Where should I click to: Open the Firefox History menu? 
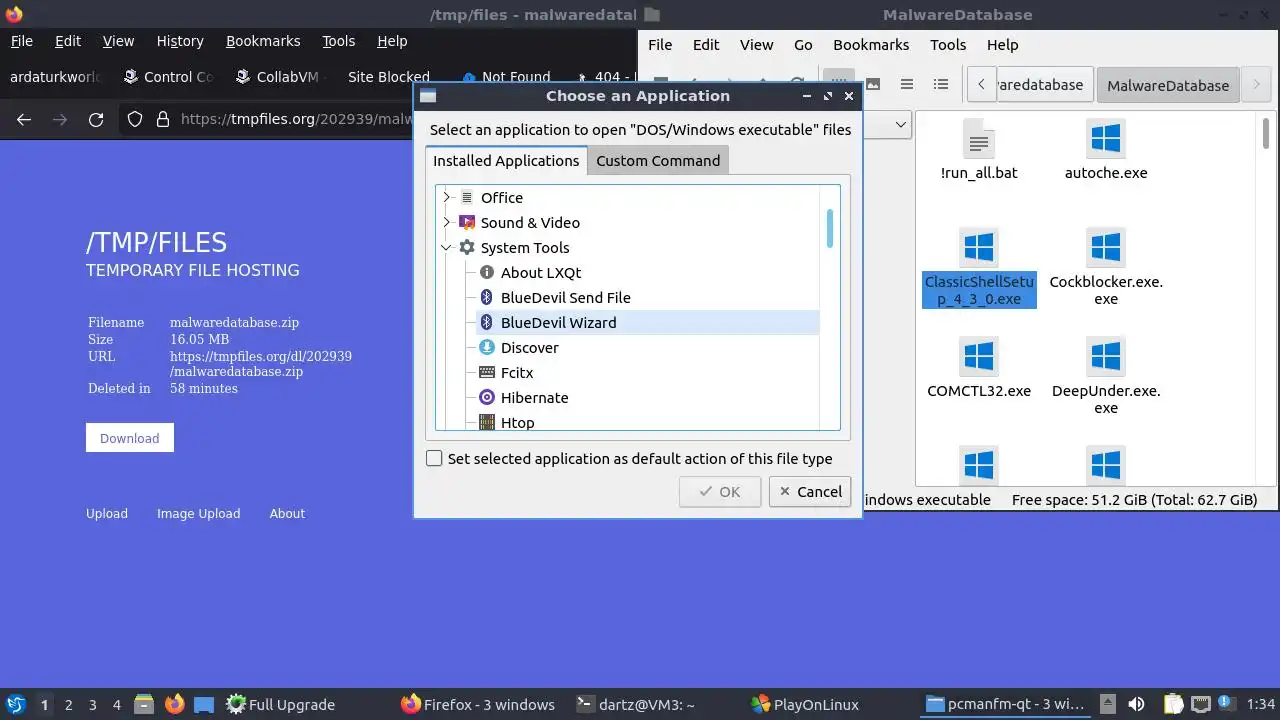click(x=180, y=41)
